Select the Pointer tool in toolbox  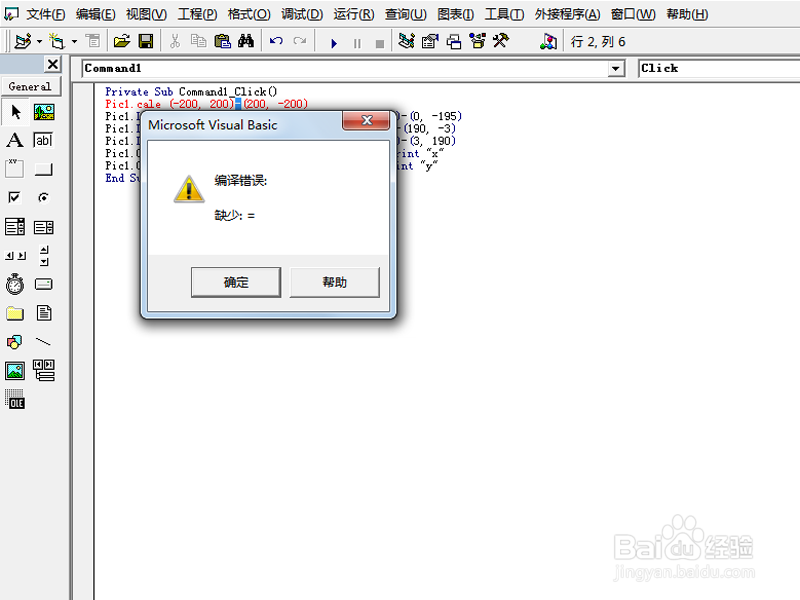pyautogui.click(x=15, y=112)
